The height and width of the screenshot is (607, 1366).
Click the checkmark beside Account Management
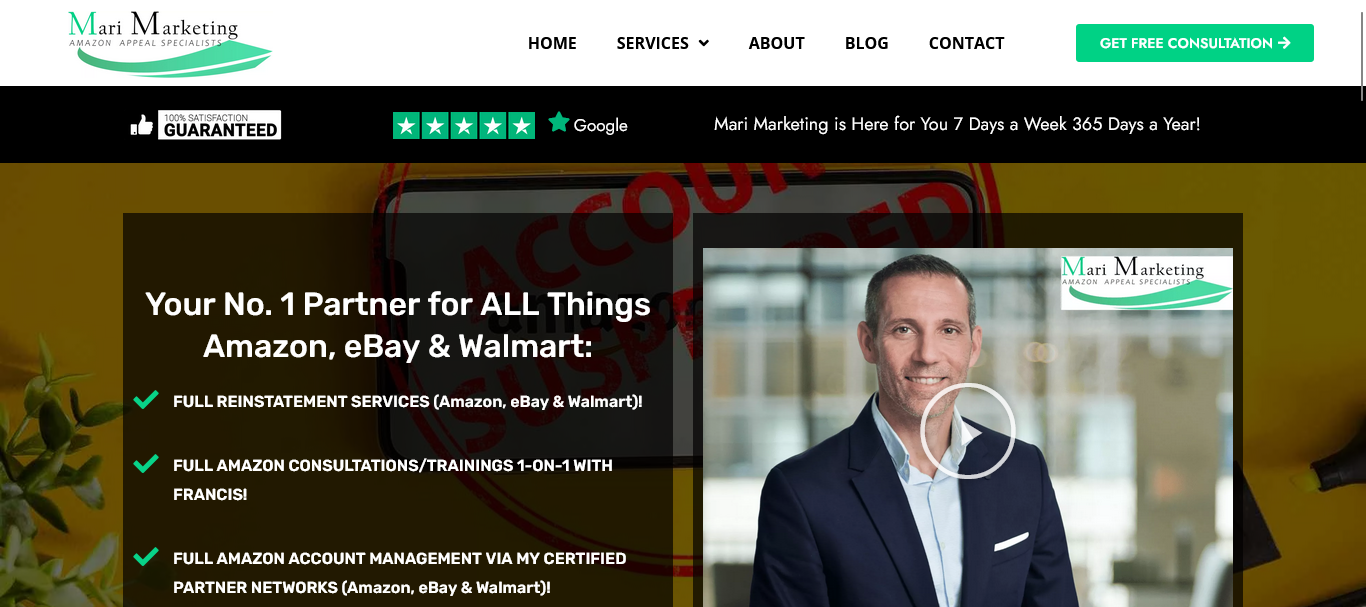146,557
